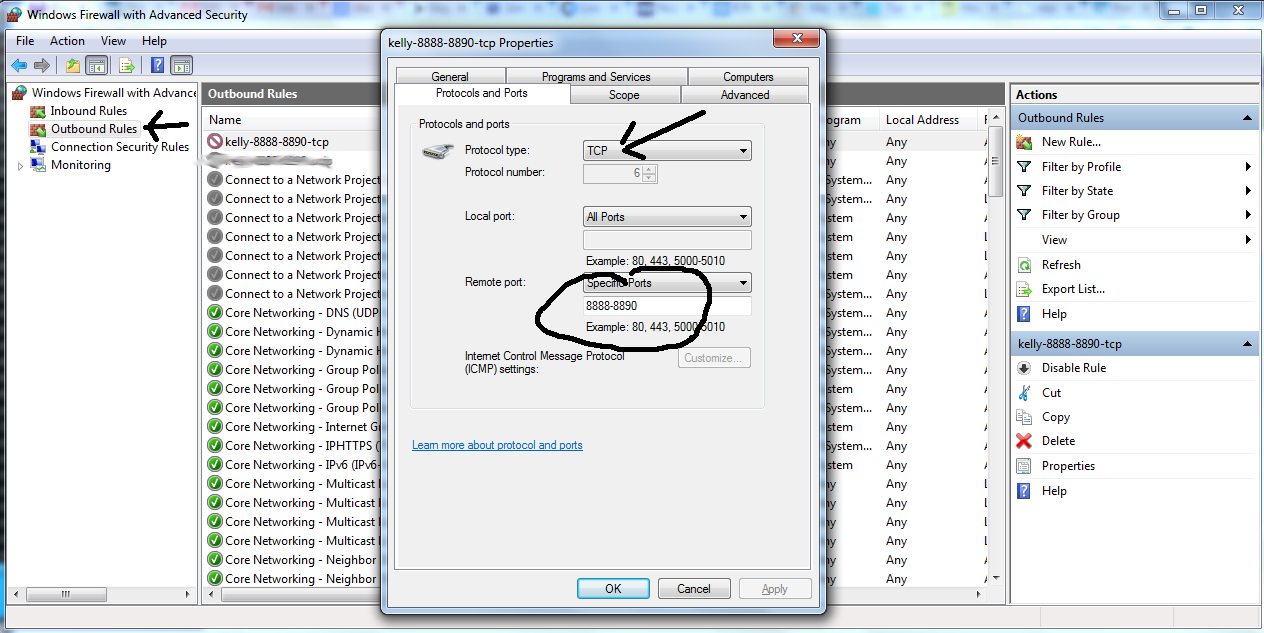Image resolution: width=1264 pixels, height=633 pixels.
Task: Select the kelly-8888-8890-tcp rule in the list
Action: [x=277, y=142]
